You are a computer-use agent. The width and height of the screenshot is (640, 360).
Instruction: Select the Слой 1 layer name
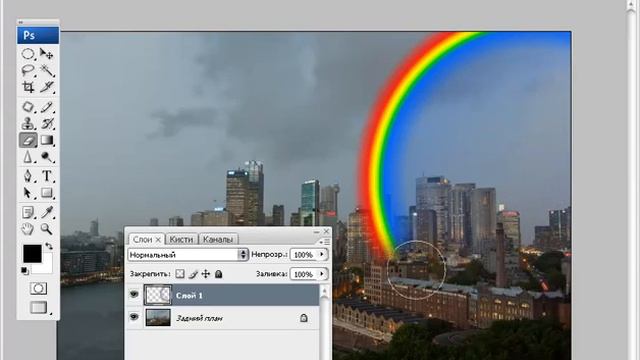point(189,295)
